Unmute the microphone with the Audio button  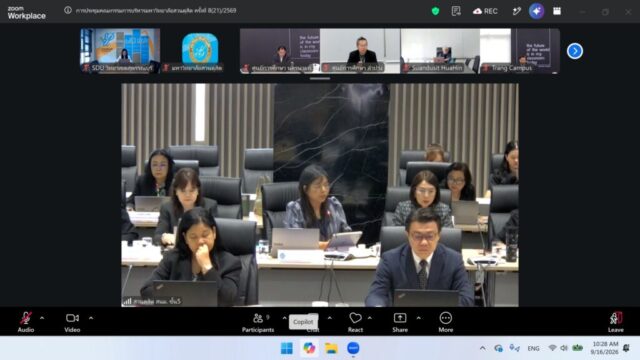pos(26,322)
